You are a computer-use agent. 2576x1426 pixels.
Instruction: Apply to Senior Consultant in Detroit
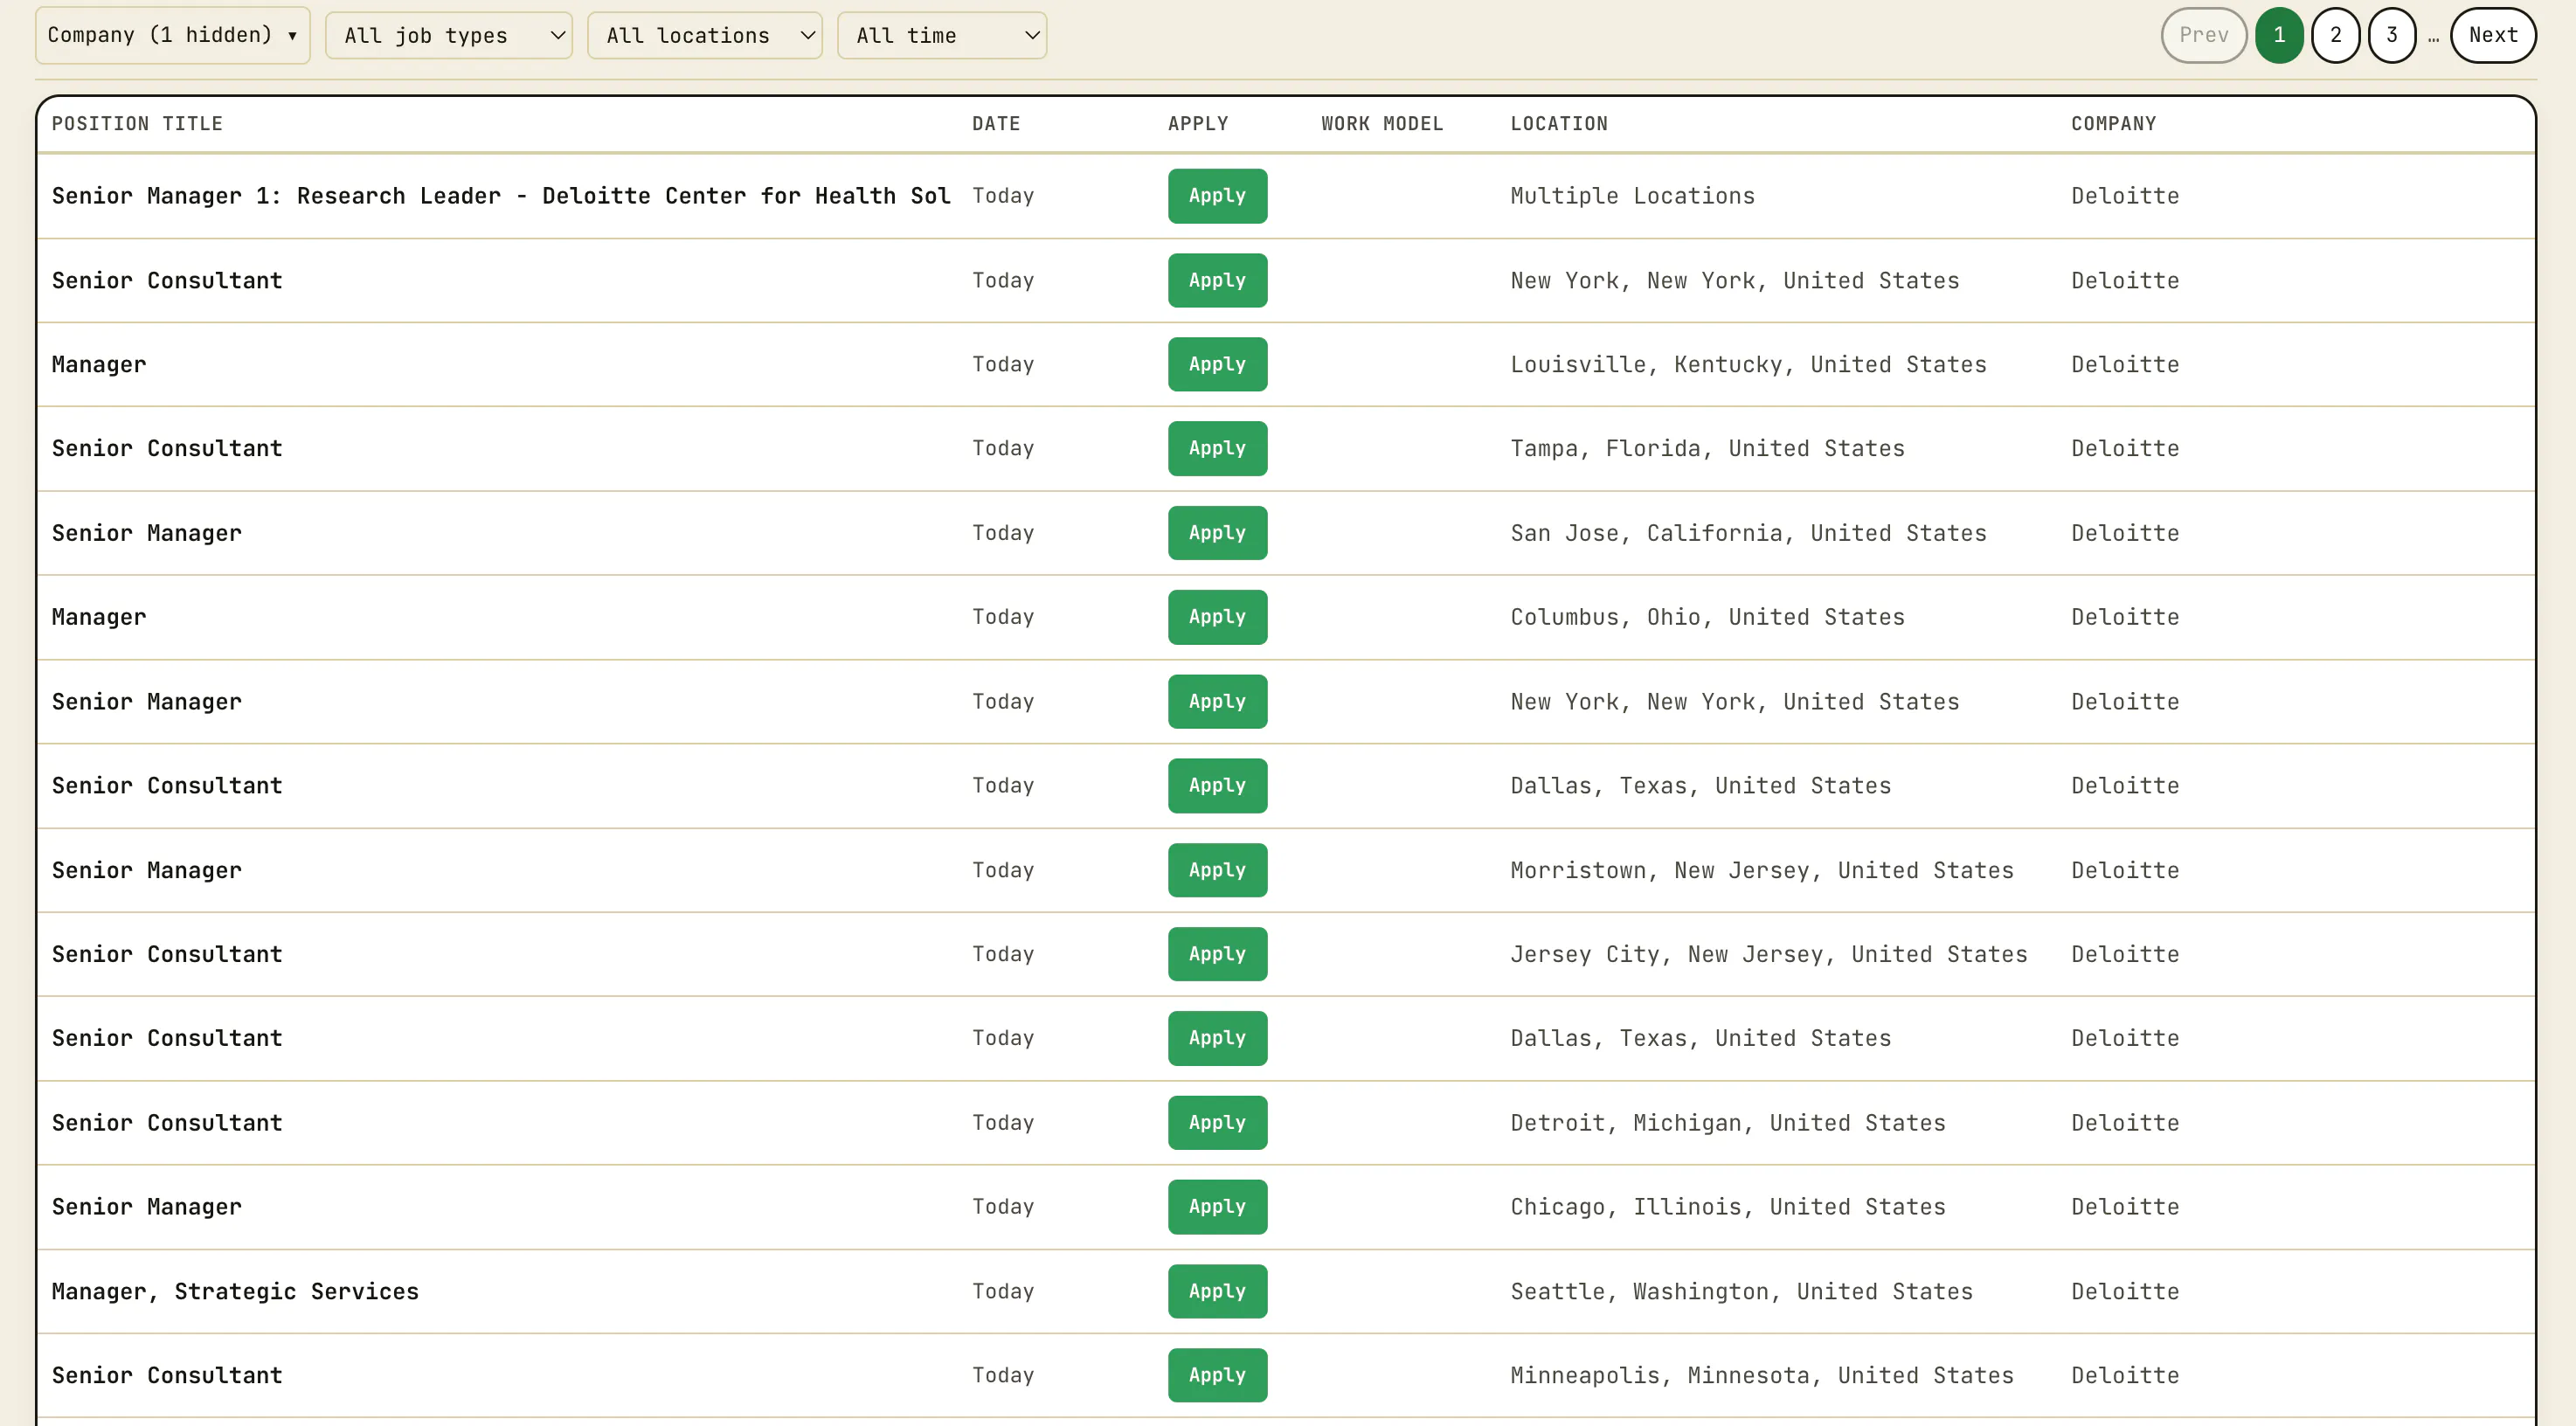pyautogui.click(x=1217, y=1122)
